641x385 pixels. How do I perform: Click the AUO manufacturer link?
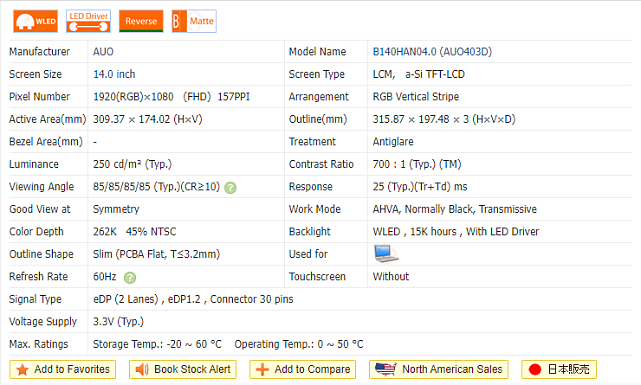103,52
